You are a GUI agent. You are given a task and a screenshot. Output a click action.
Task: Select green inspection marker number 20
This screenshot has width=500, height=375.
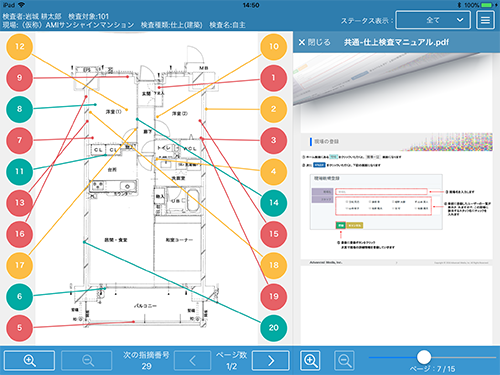(x=273, y=328)
